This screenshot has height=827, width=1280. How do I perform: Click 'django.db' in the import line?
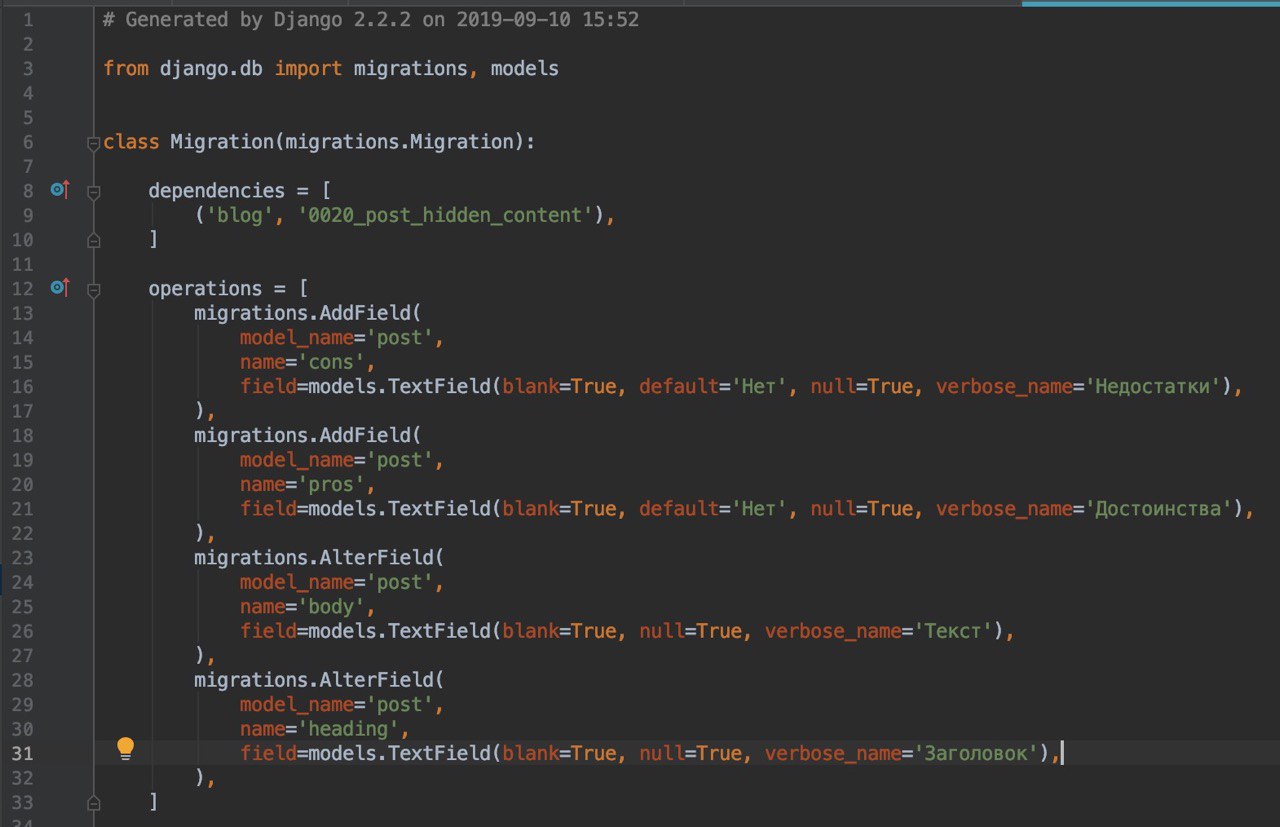click(211, 69)
